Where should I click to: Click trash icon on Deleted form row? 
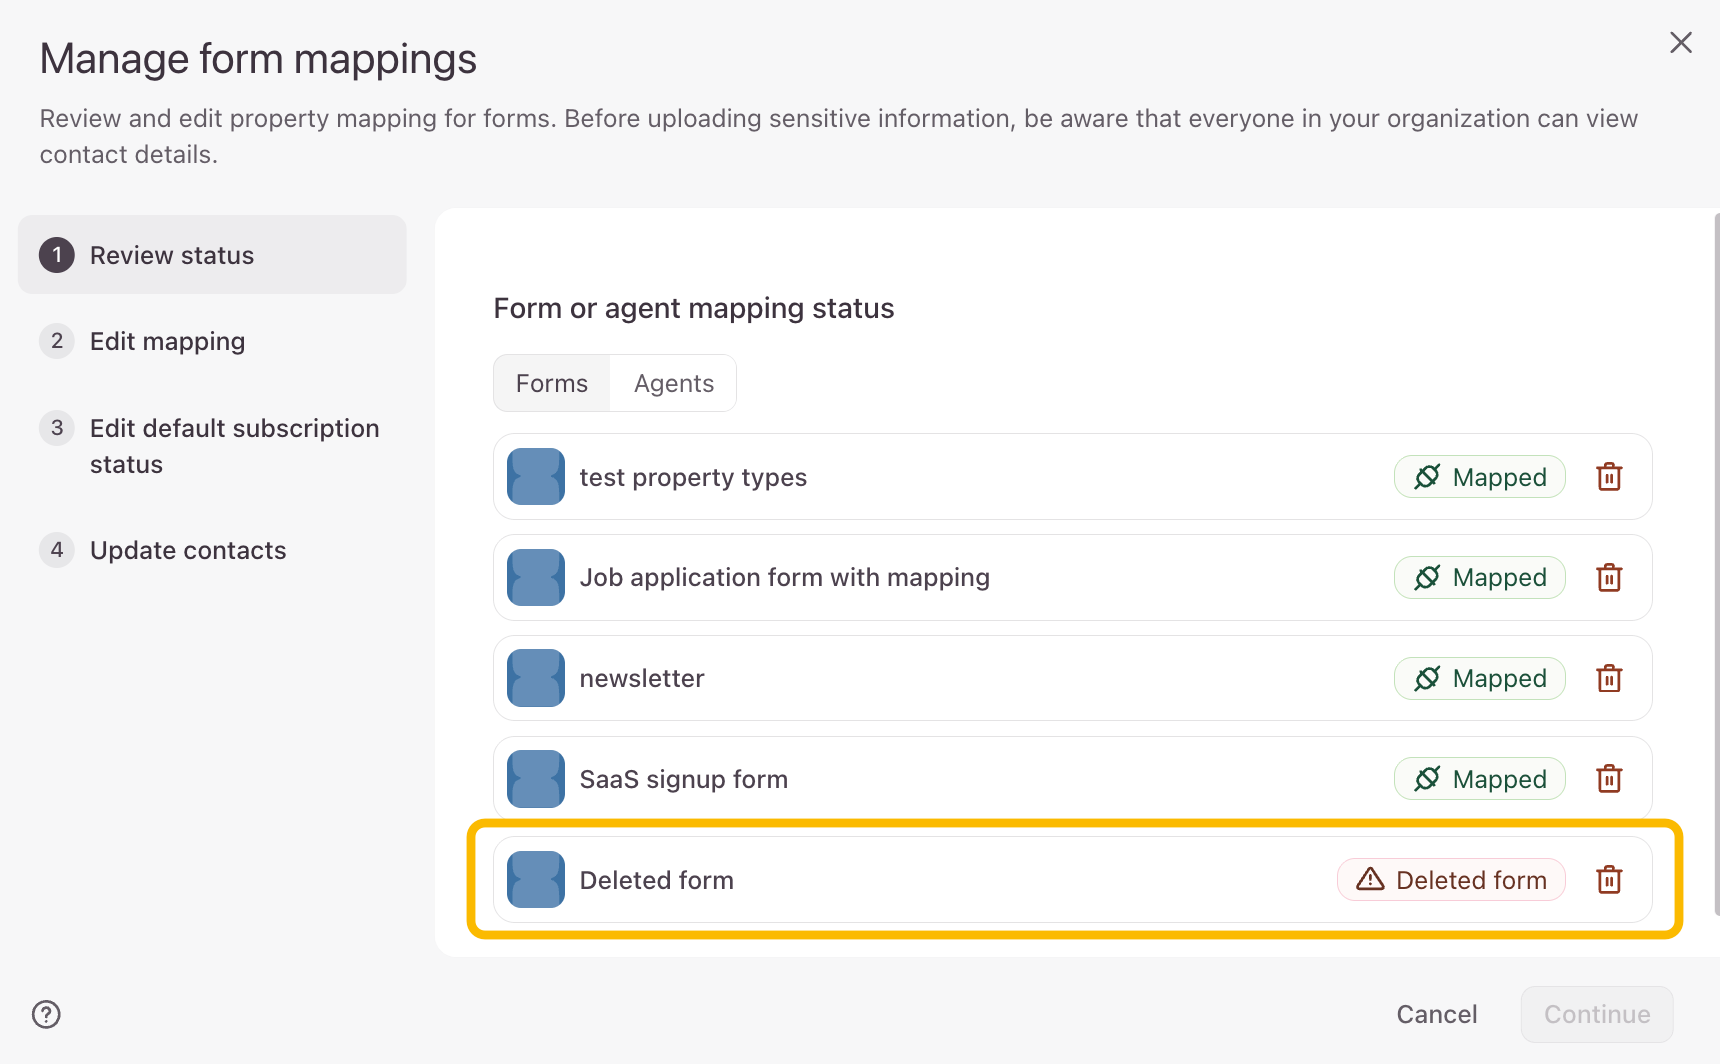click(1609, 880)
